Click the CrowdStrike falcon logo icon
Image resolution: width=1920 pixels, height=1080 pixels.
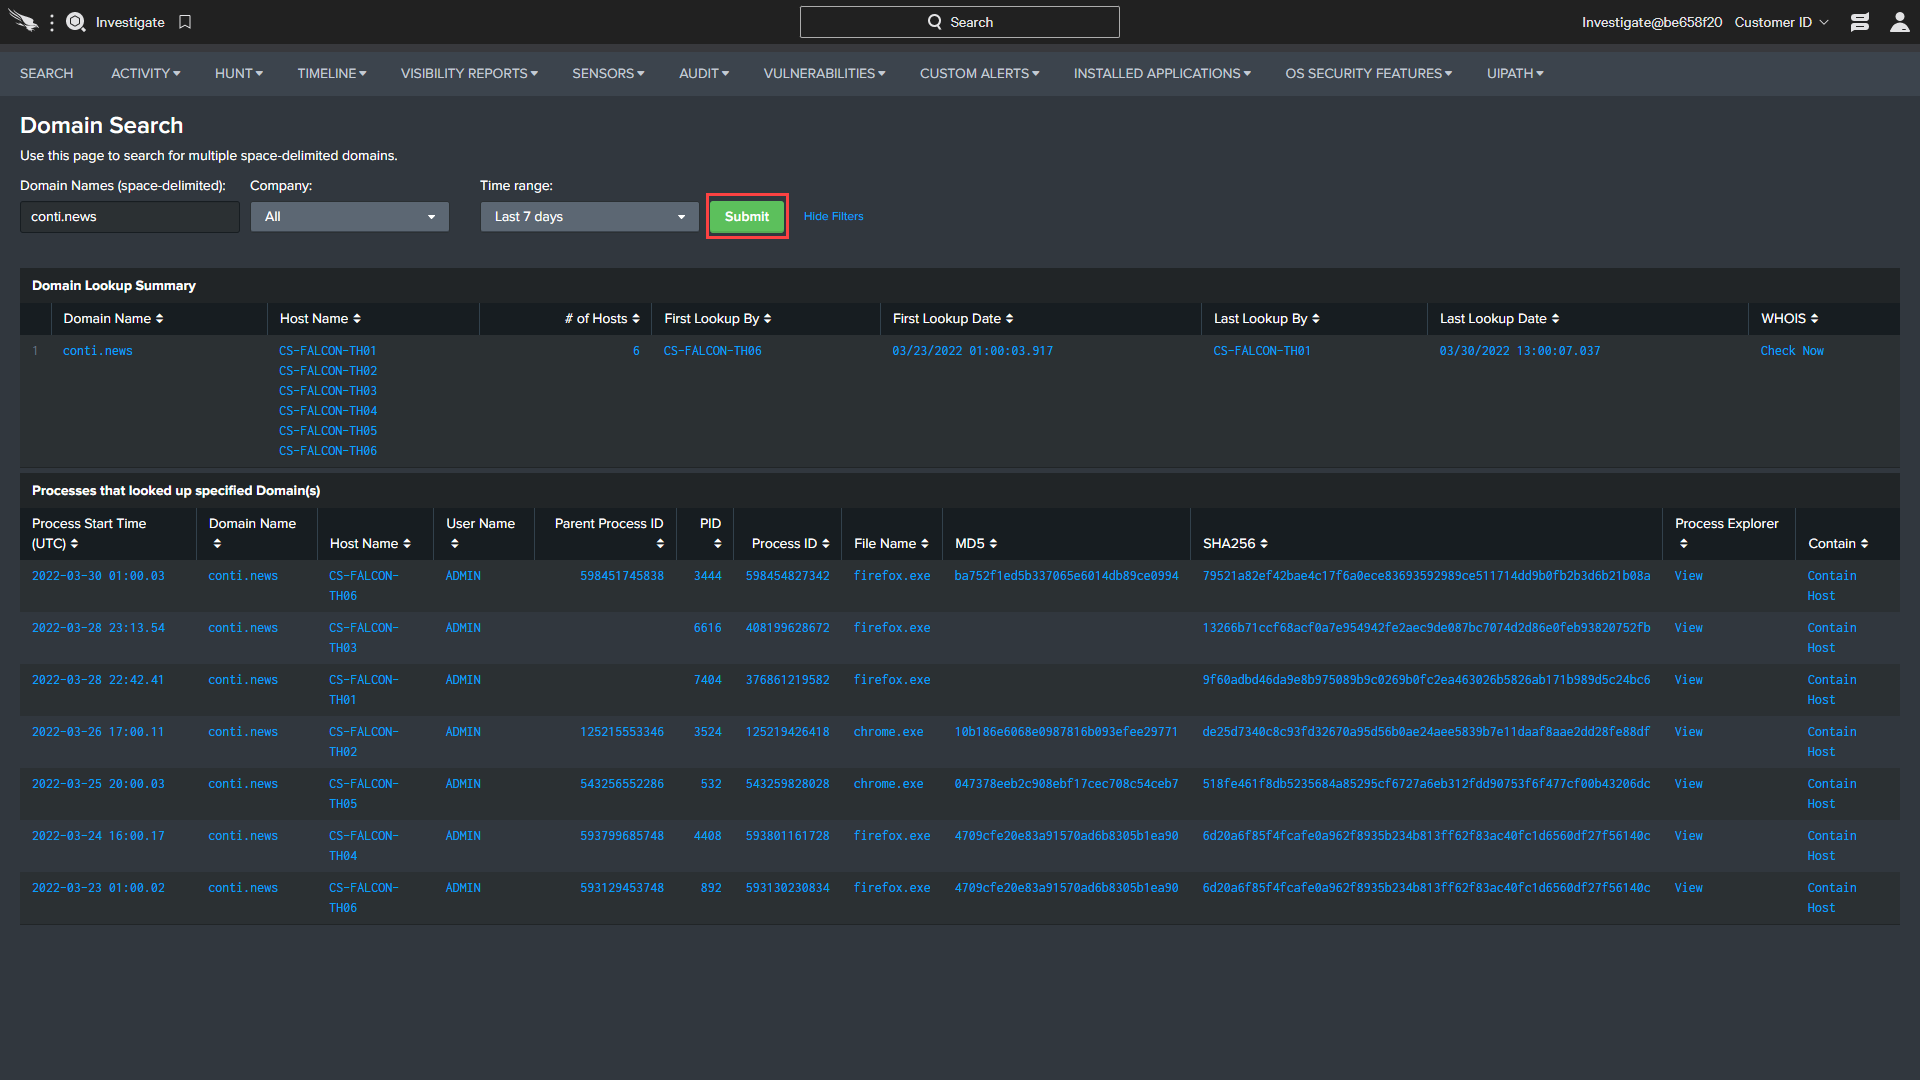(23, 22)
